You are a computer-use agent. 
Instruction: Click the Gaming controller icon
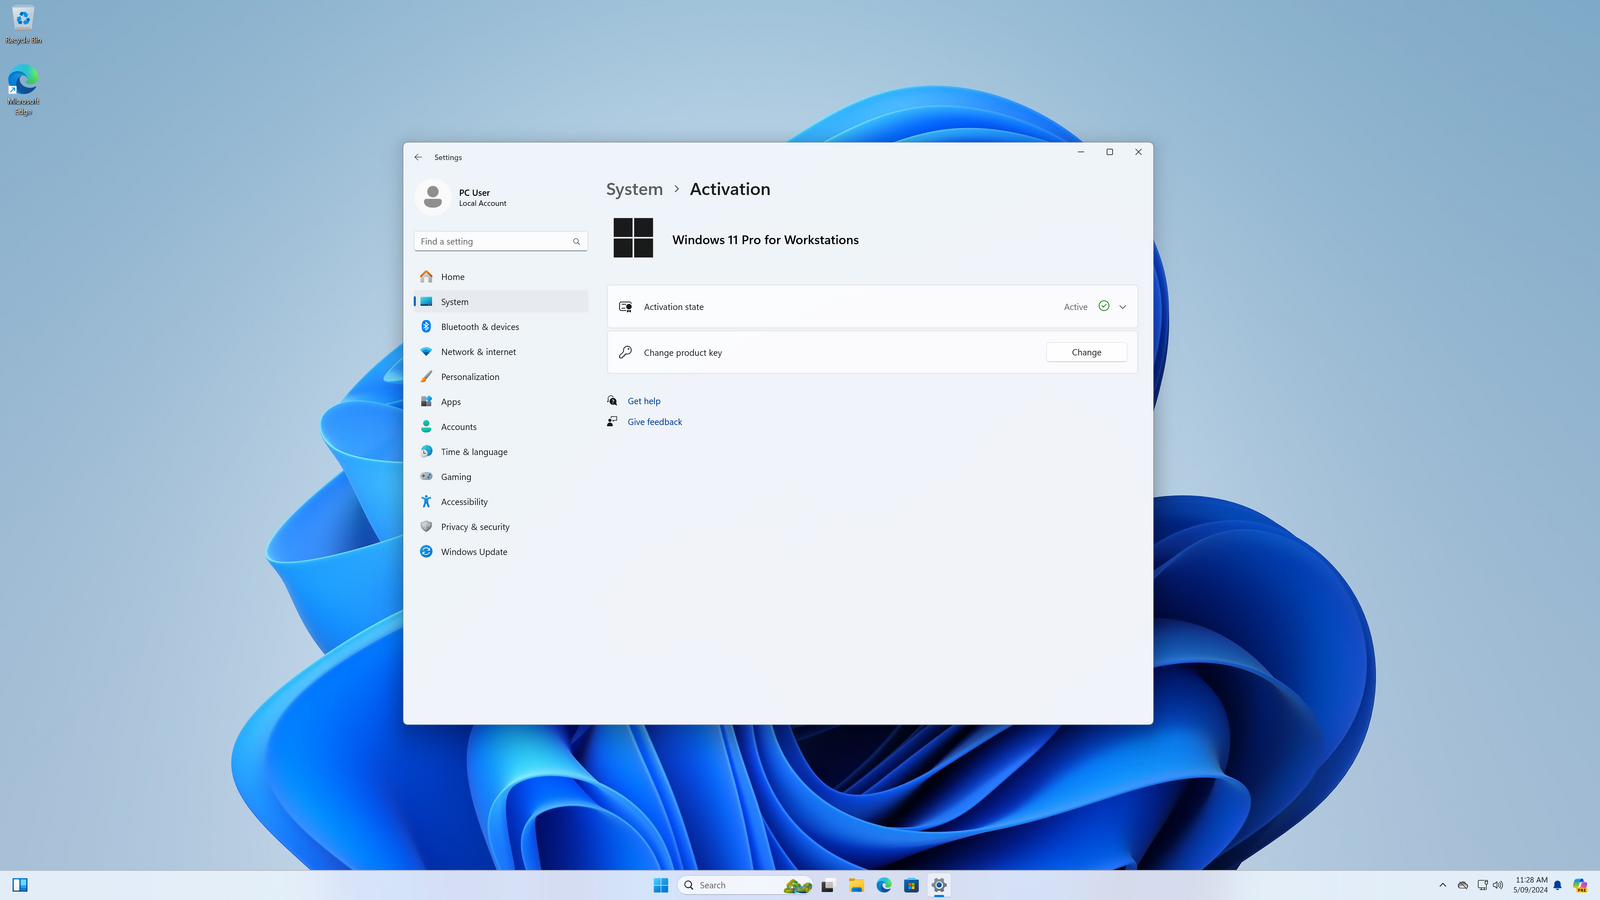426,477
